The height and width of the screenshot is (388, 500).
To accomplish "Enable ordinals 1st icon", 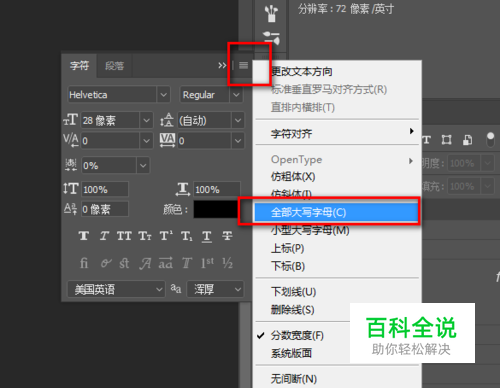I will click(207, 263).
